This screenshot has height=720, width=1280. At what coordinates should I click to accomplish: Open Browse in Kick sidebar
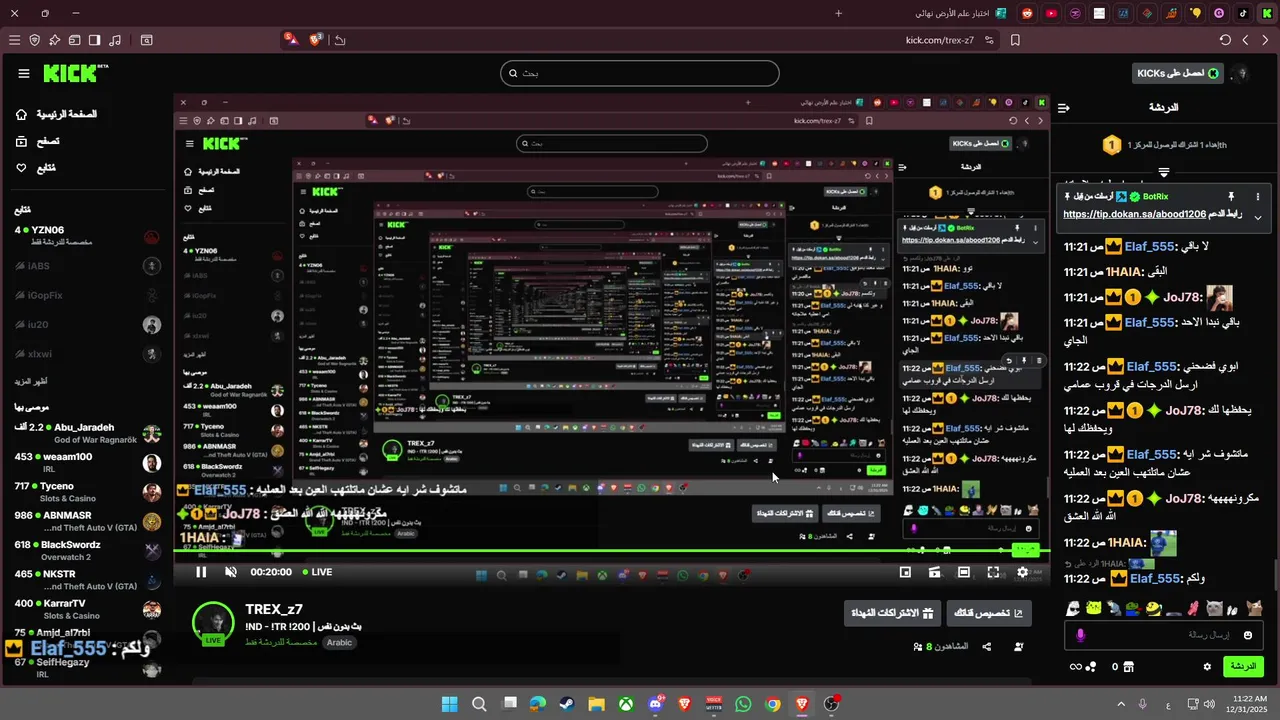pos(37,141)
